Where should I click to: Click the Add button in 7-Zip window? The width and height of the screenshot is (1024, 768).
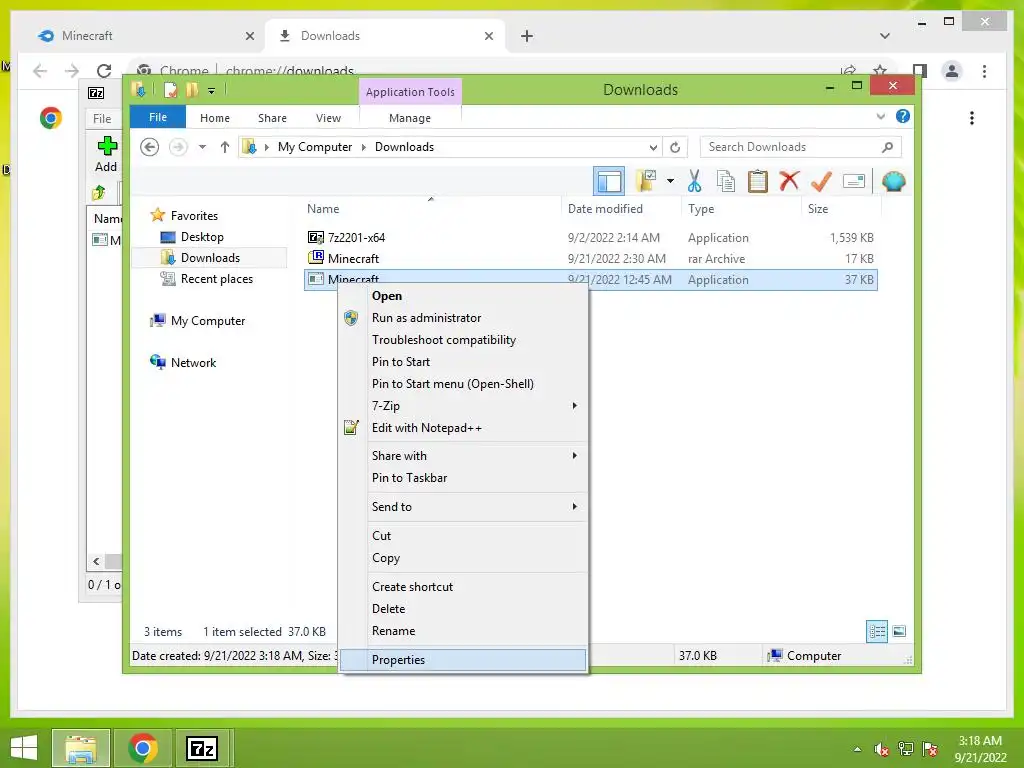(x=106, y=155)
